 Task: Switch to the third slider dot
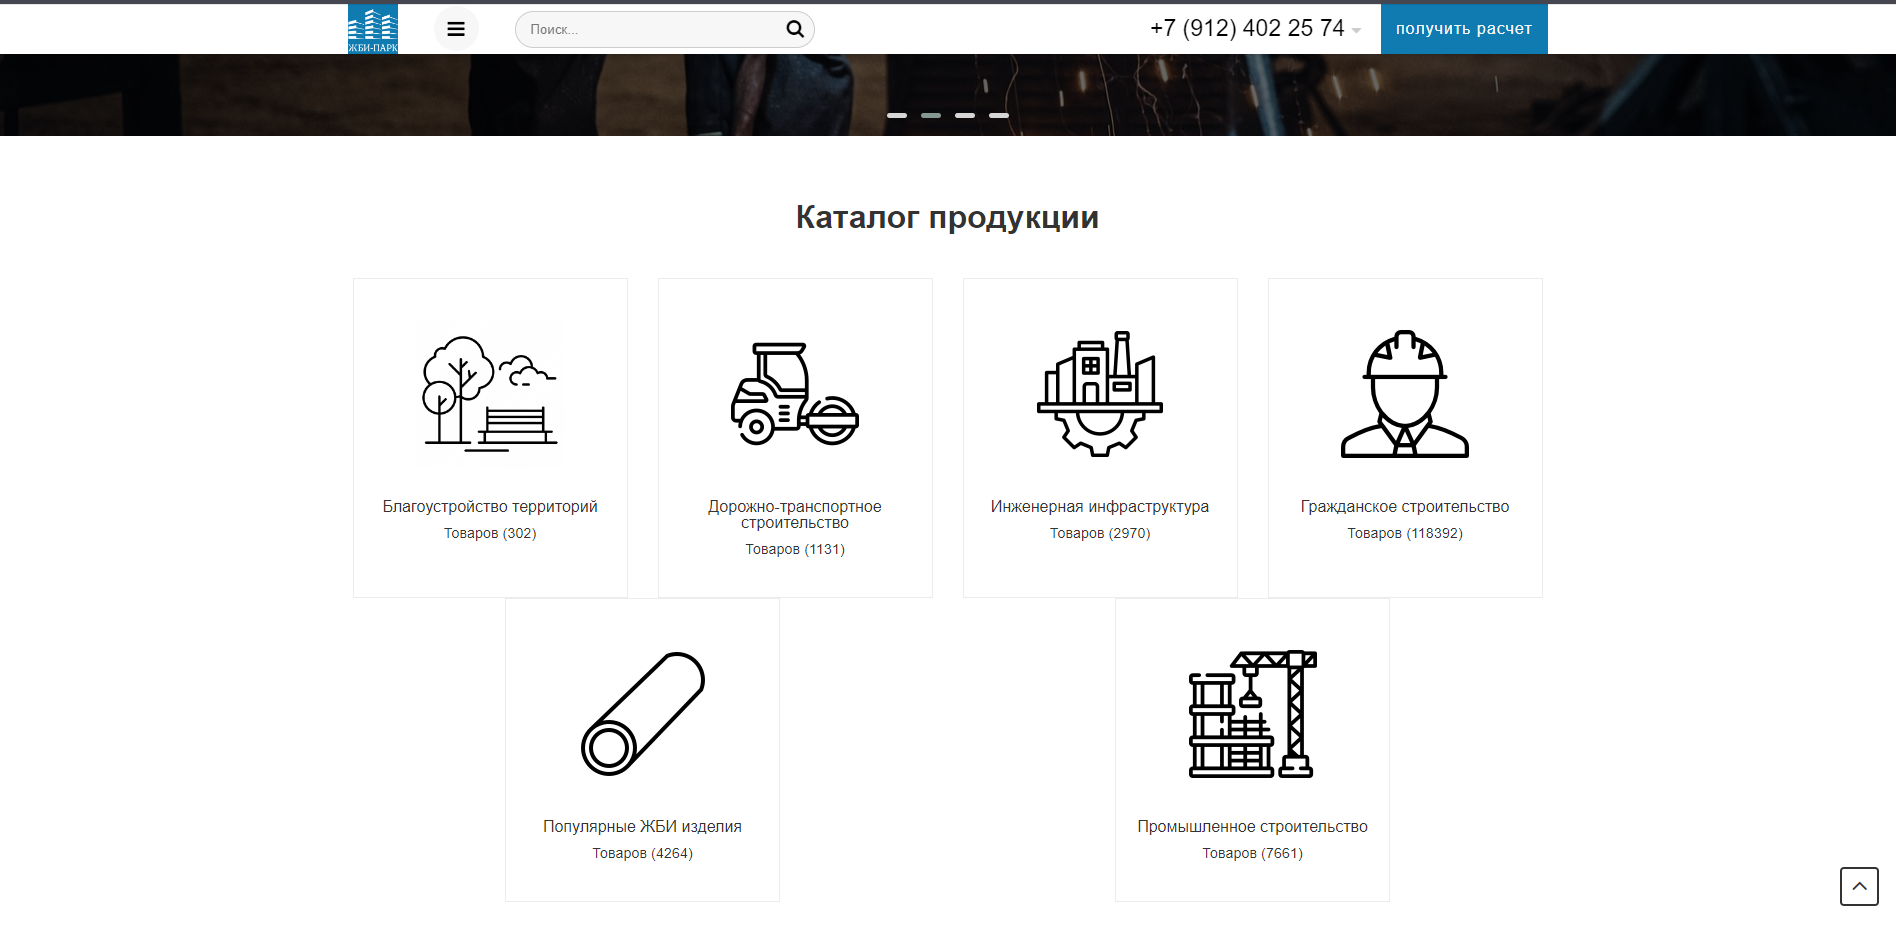[x=965, y=114]
